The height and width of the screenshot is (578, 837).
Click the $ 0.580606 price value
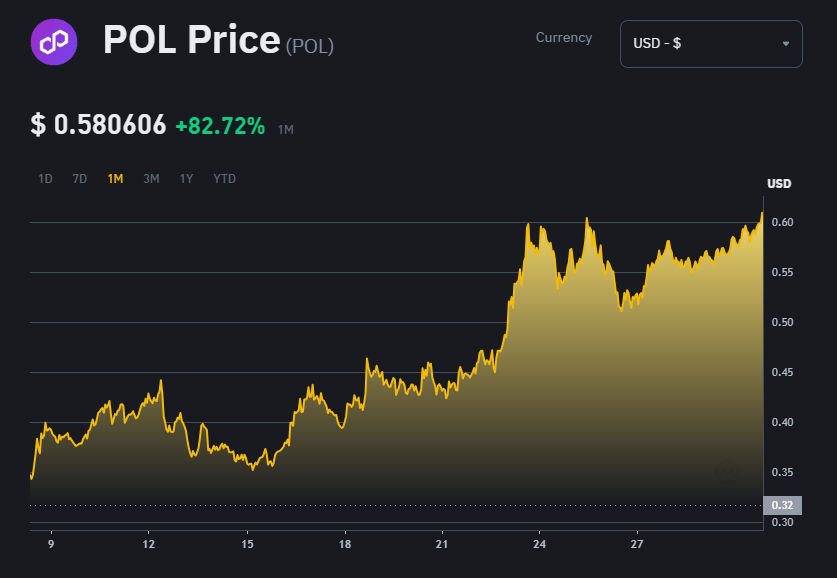click(98, 125)
